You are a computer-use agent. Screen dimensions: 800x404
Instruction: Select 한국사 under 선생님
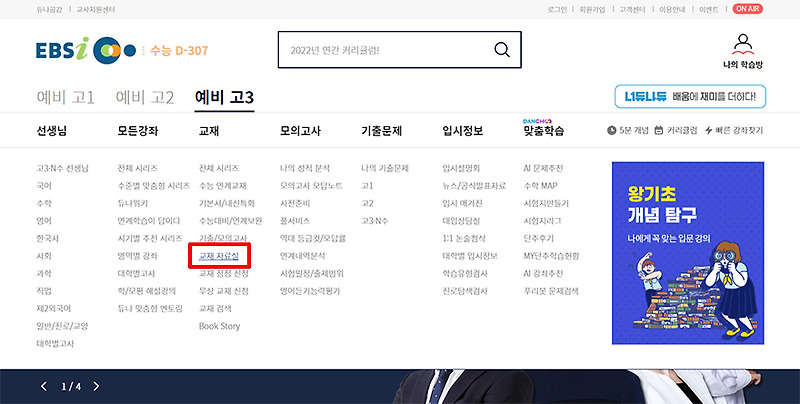pos(47,238)
